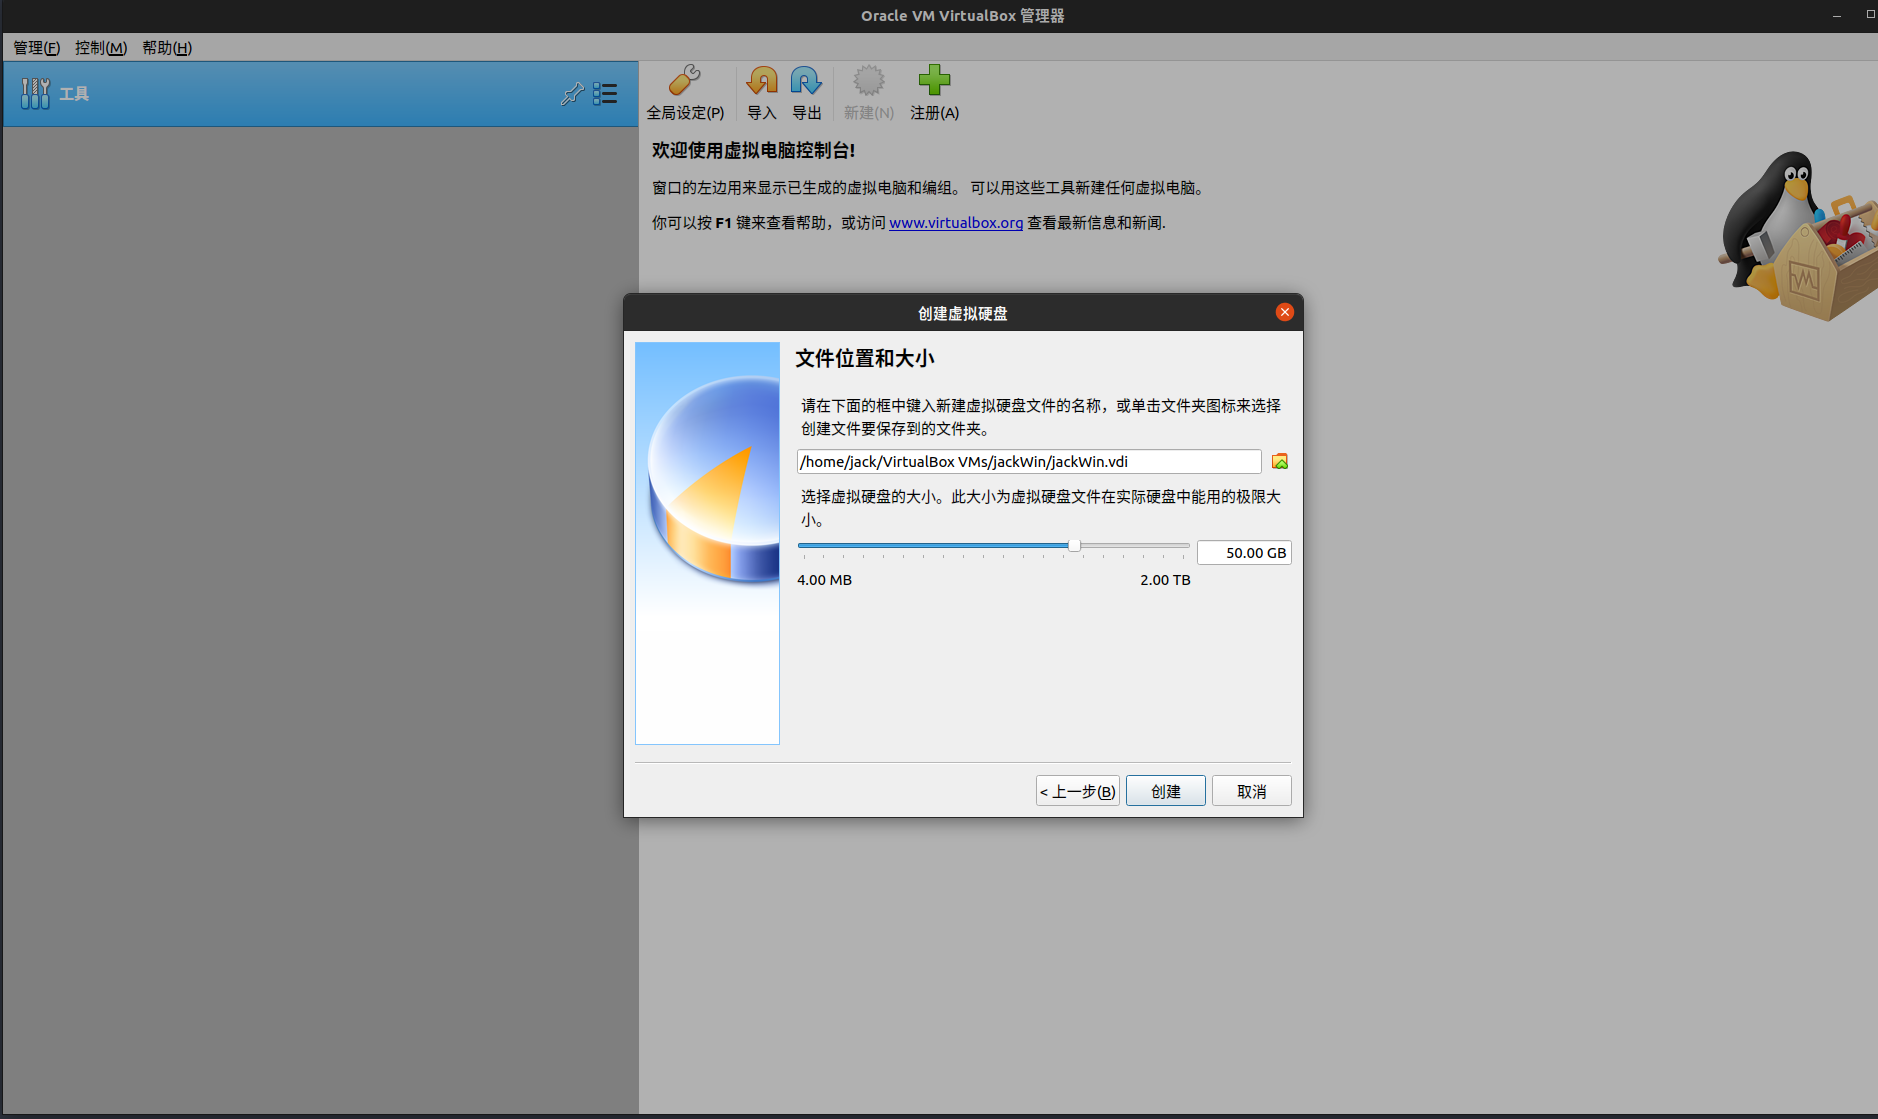The height and width of the screenshot is (1119, 1878).
Task: Click the disk size slider track near 2.00 TB
Action: click(1183, 546)
